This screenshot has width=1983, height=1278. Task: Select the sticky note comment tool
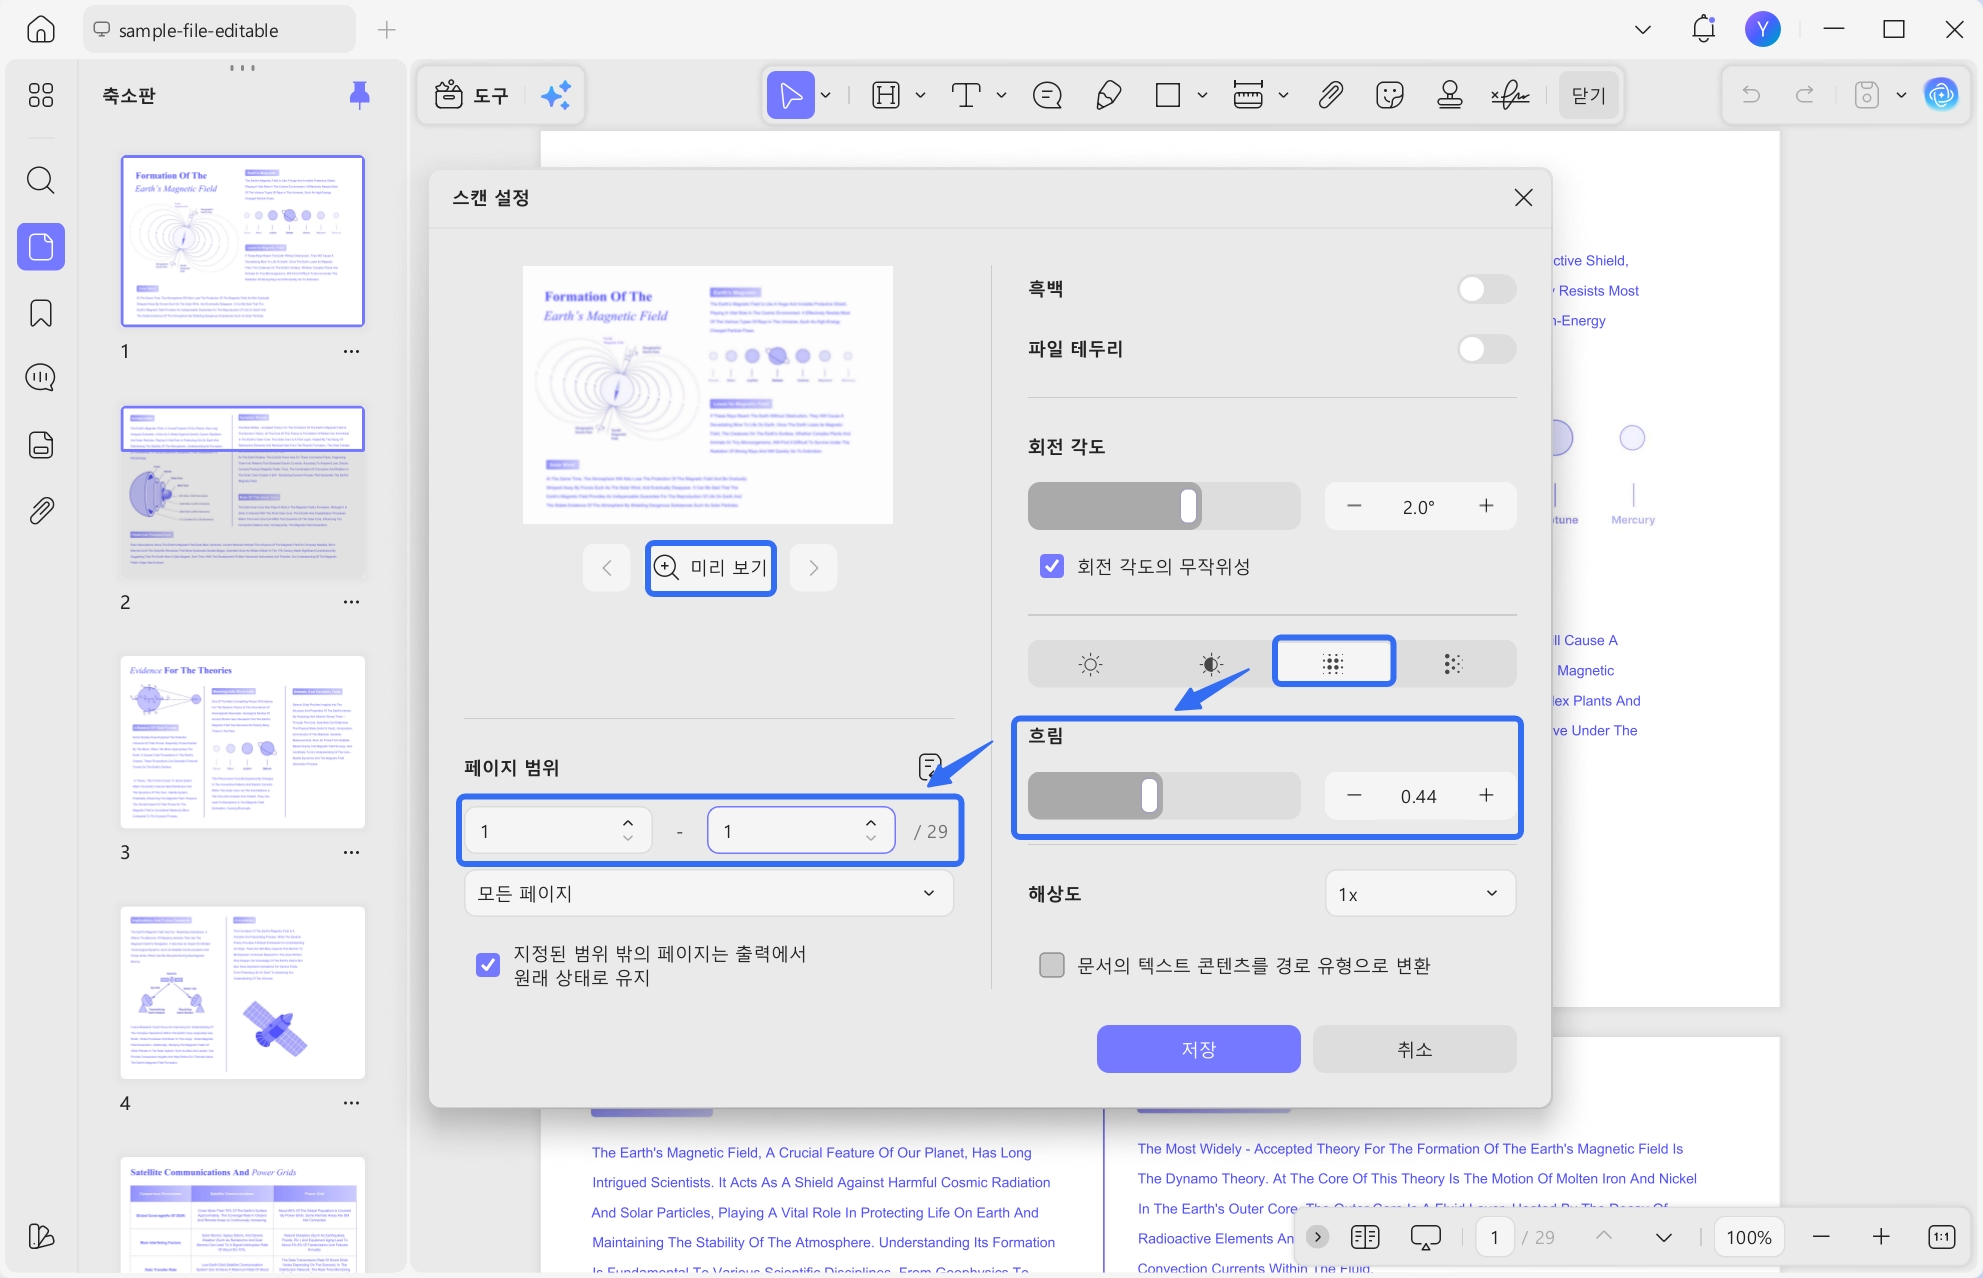tap(1047, 95)
